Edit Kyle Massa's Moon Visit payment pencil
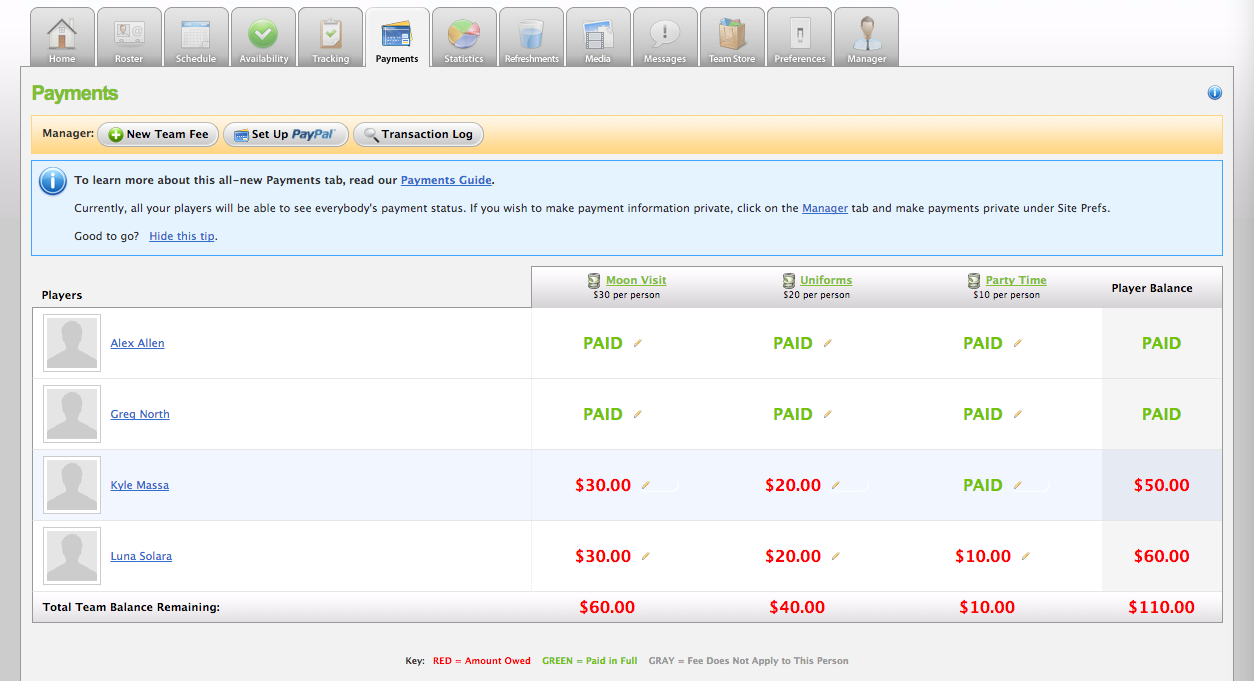Screen dimensions: 1254x681 [x=646, y=485]
